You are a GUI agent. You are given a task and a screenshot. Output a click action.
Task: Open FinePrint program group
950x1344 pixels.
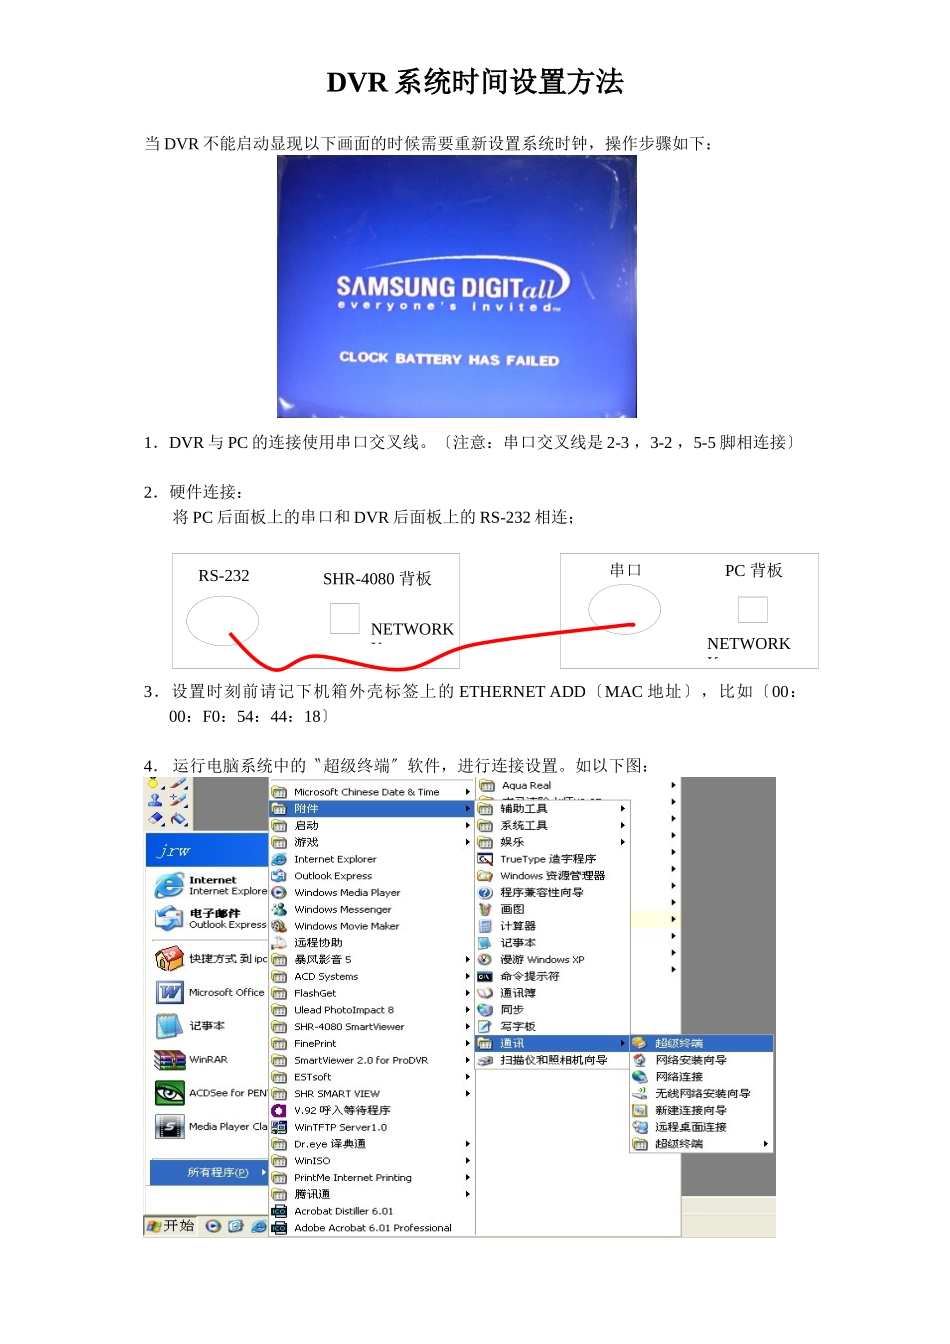pos(371,1043)
